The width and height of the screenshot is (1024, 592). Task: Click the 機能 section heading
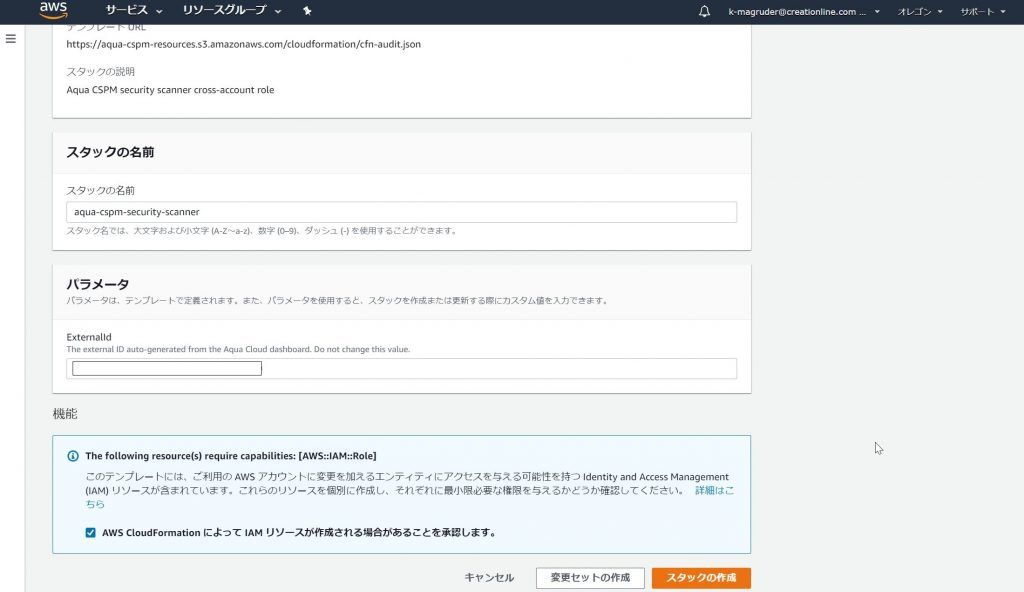point(65,414)
